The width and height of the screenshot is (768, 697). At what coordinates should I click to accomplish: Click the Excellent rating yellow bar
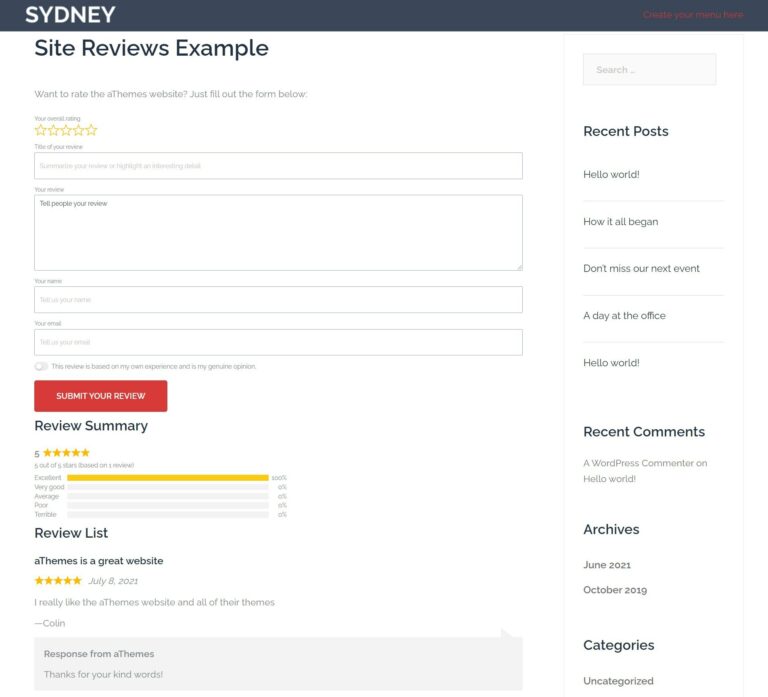point(167,478)
